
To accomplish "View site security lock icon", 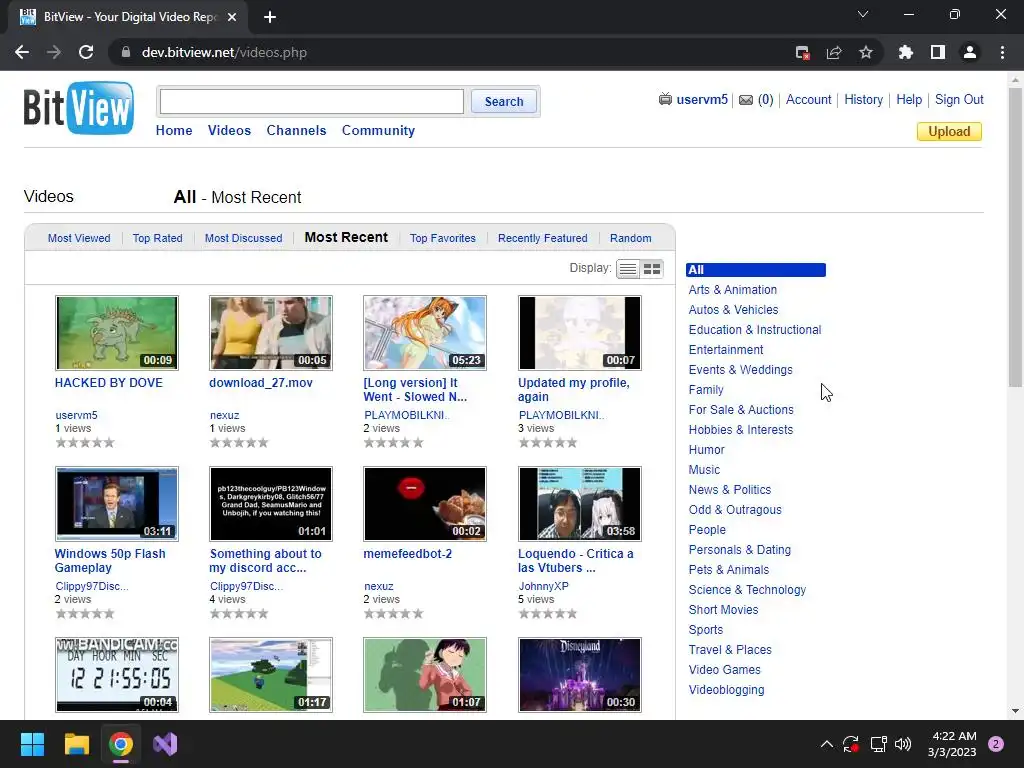I will 126,52.
